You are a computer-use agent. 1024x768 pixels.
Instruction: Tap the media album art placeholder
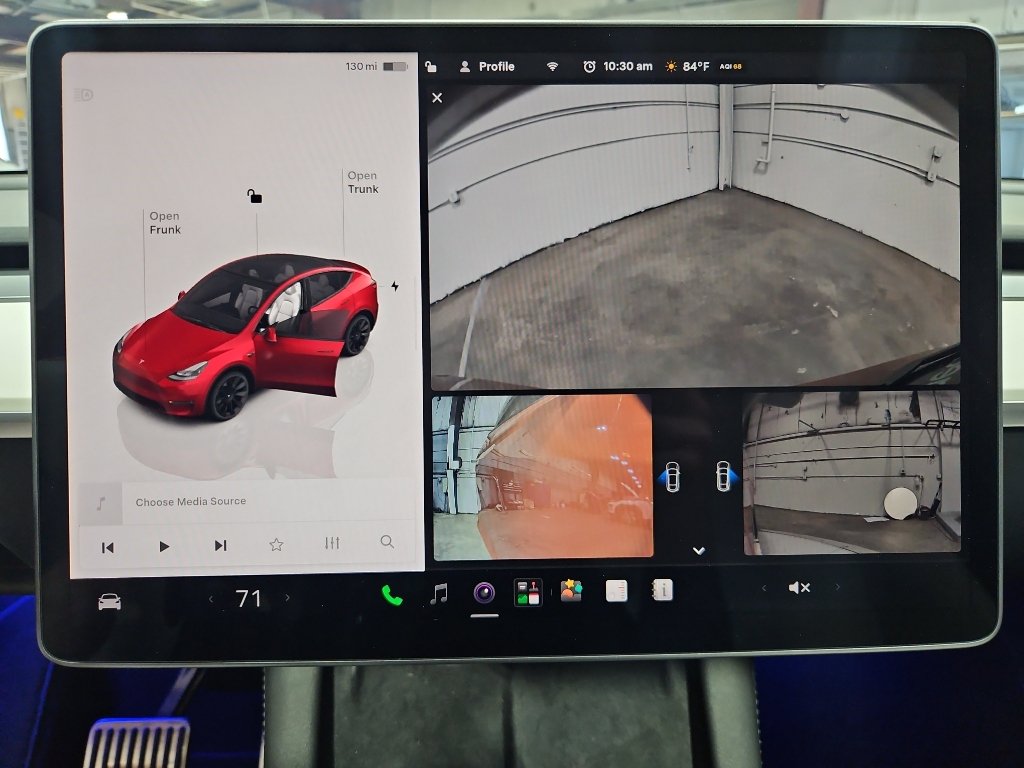[101, 504]
